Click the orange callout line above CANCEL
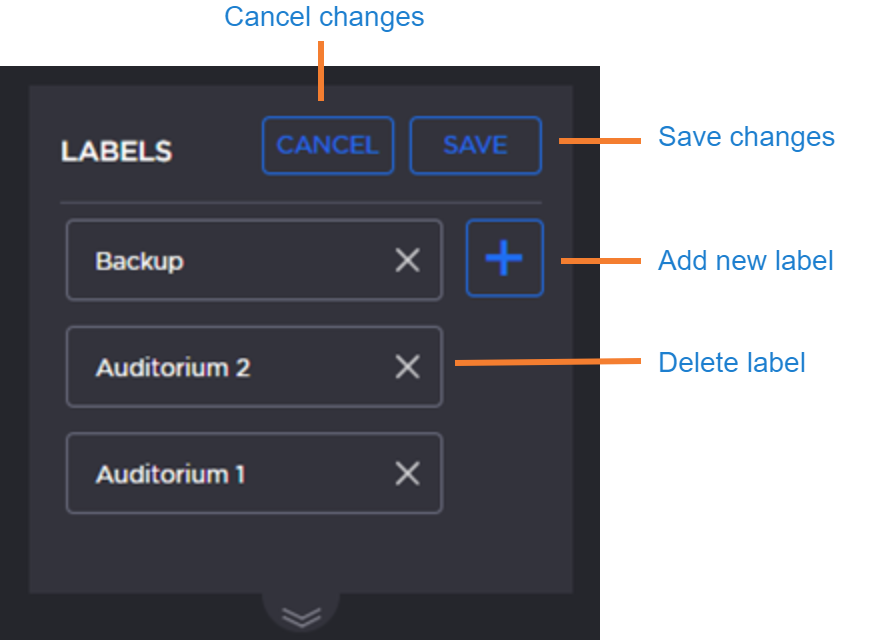Image resolution: width=884 pixels, height=642 pixels. tap(321, 70)
